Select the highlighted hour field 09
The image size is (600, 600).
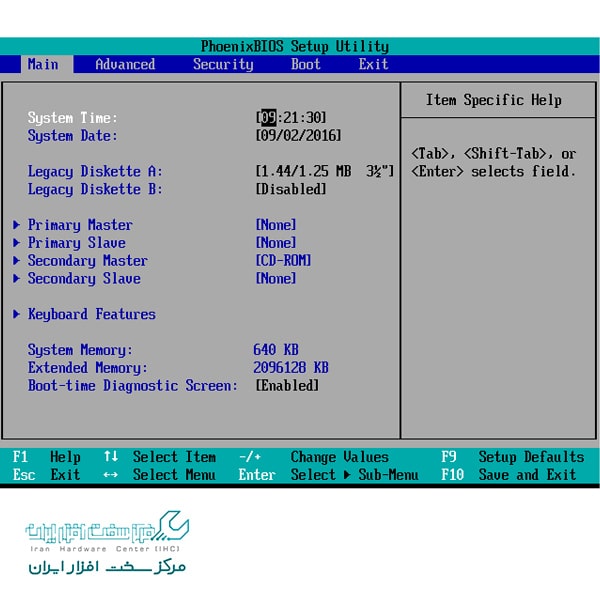pyautogui.click(x=268, y=117)
